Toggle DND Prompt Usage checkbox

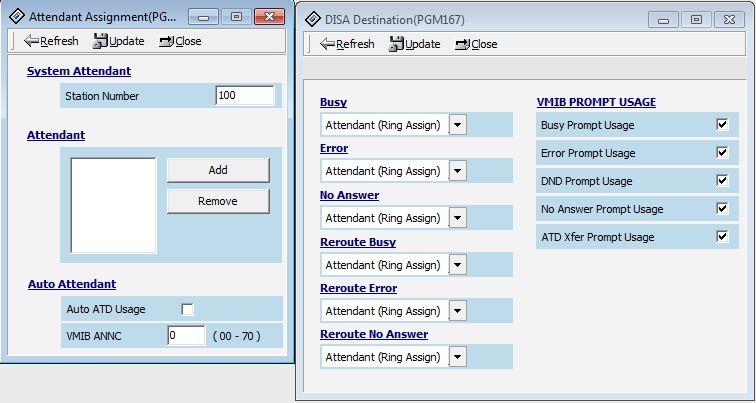coord(722,181)
